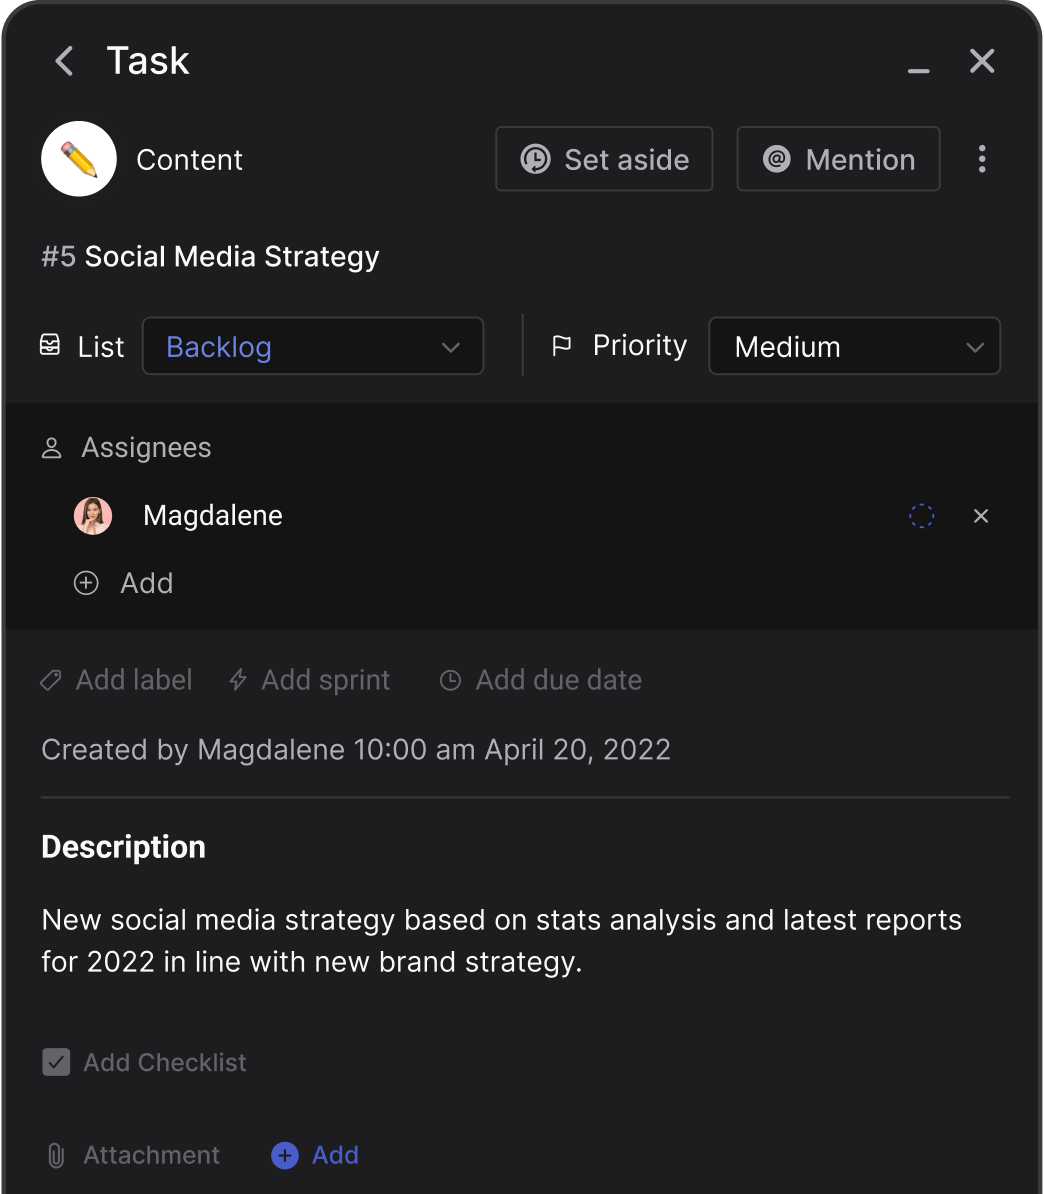Click the Social Media Strategy task title
This screenshot has width=1044, height=1194.
pyautogui.click(x=231, y=257)
